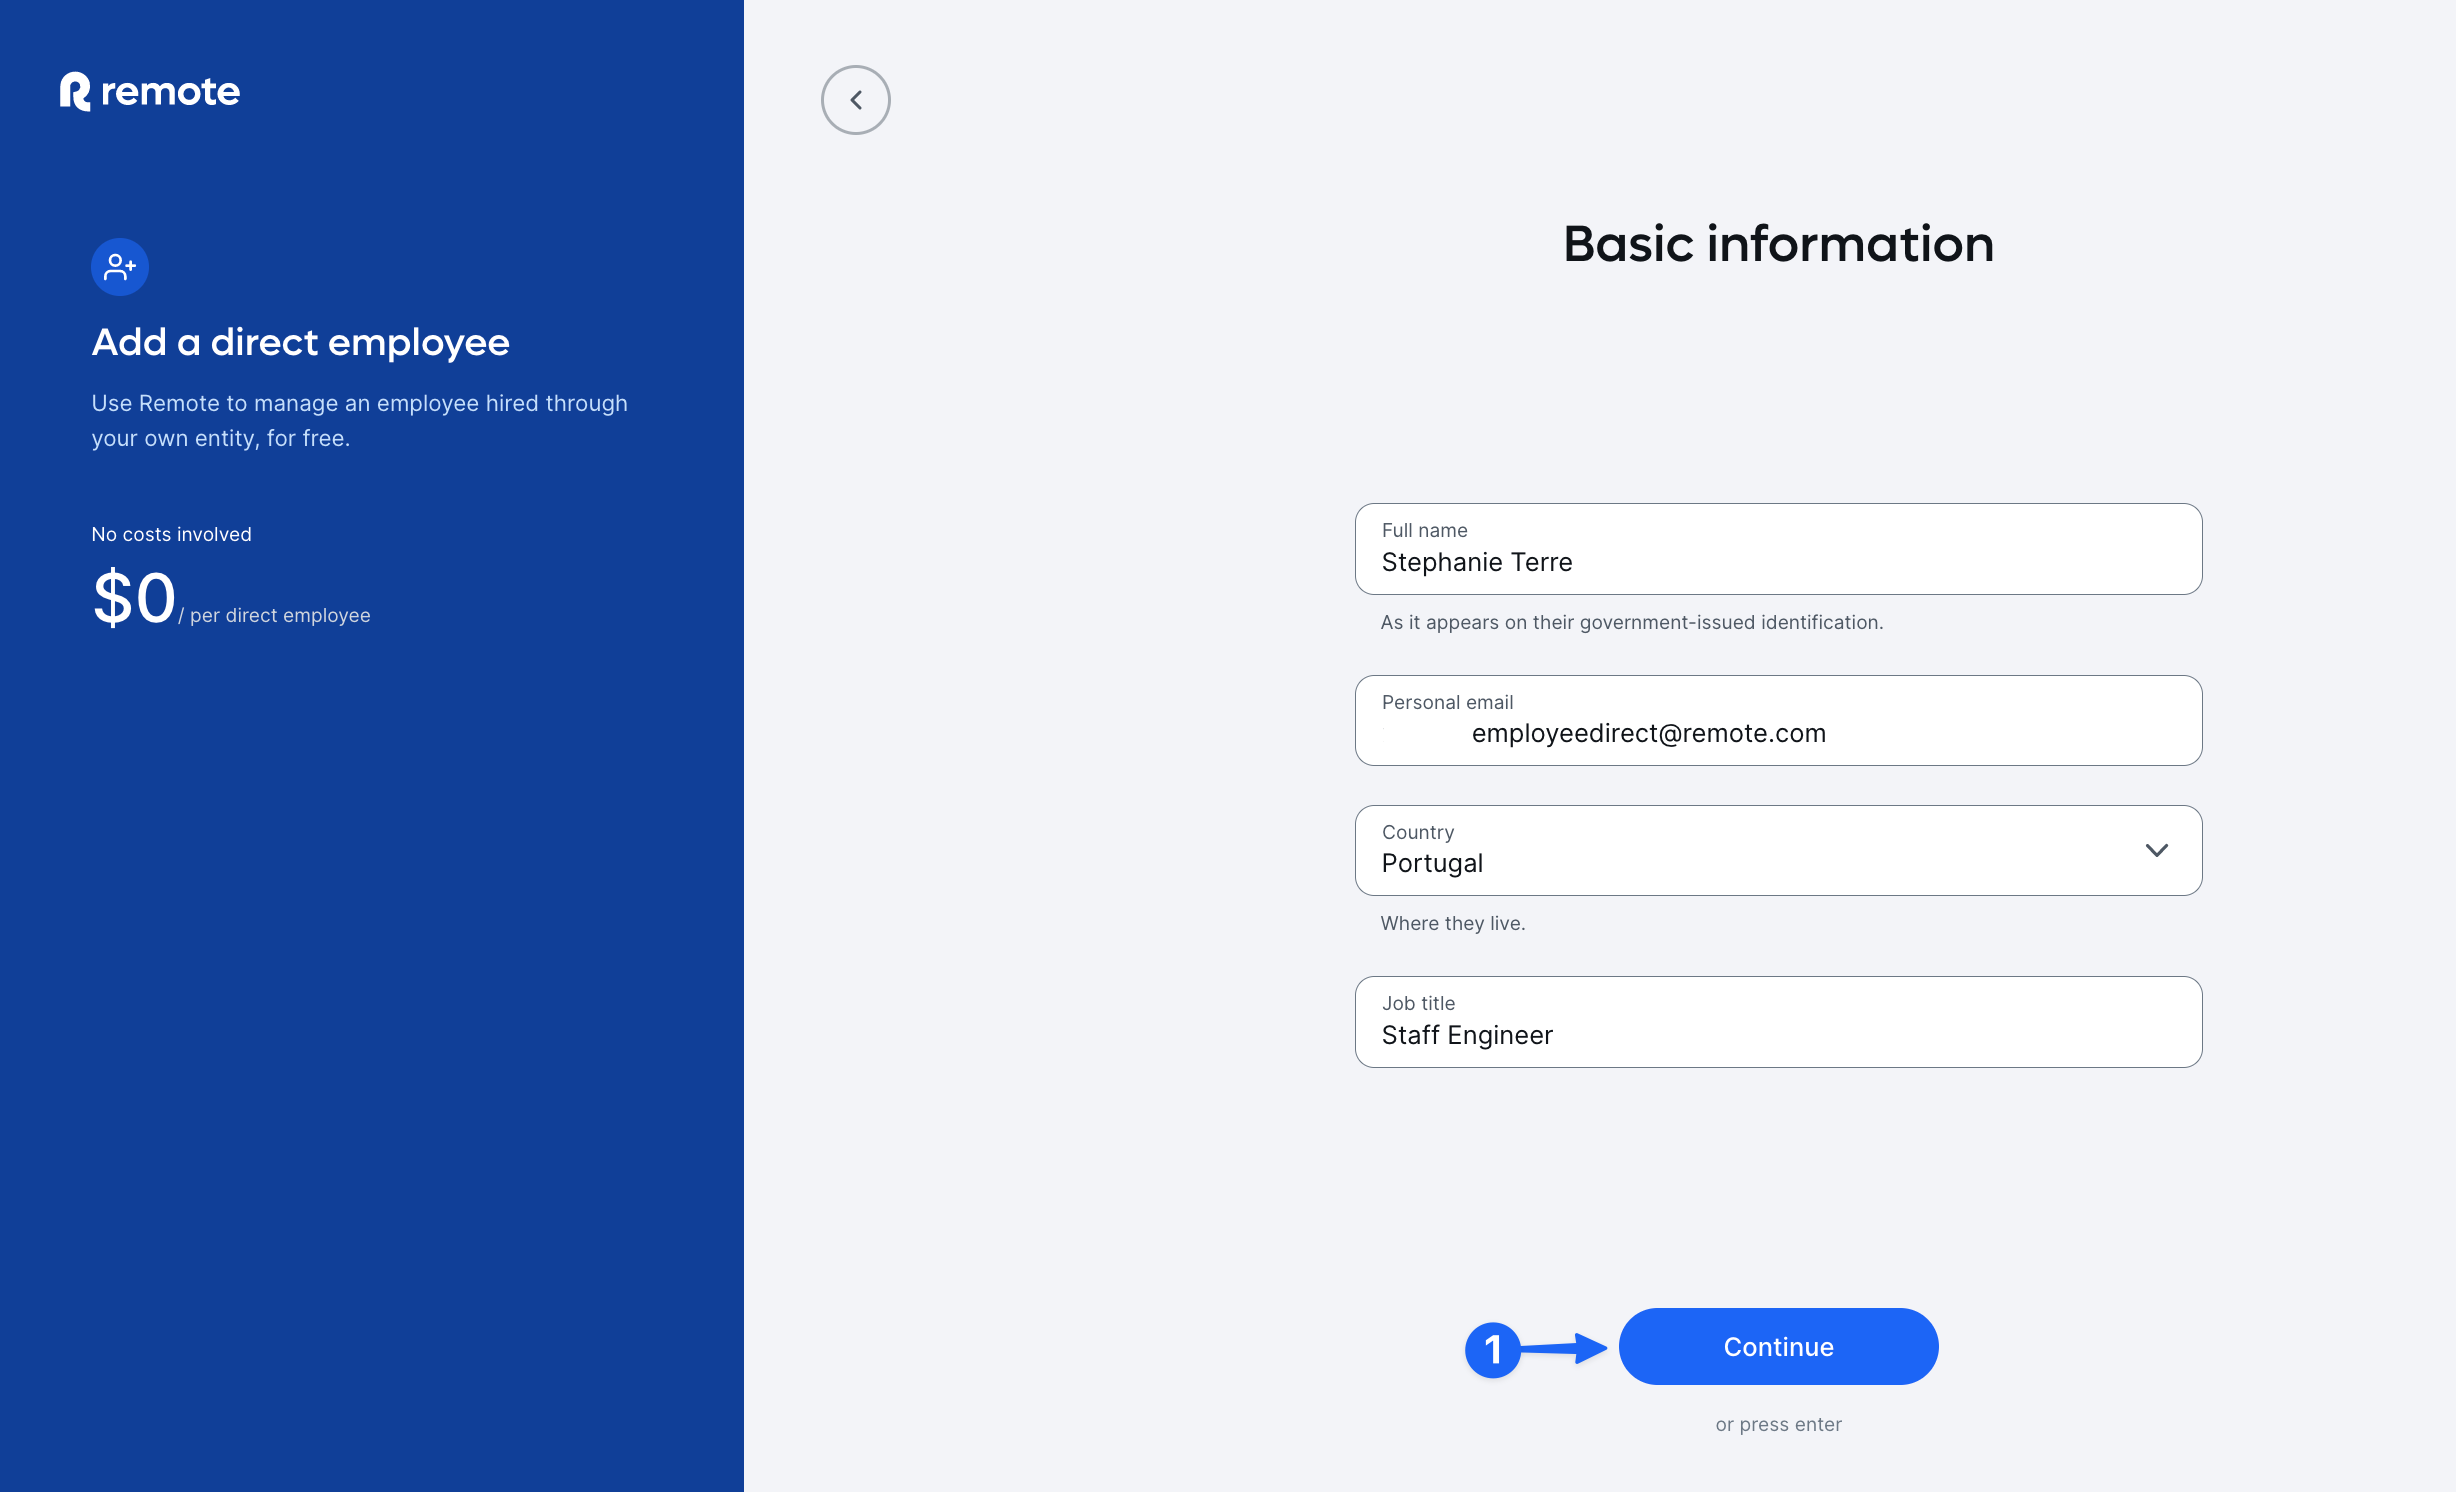The height and width of the screenshot is (1492, 2456).
Task: Click the 'Where they live.' helper text
Action: click(x=1453, y=923)
